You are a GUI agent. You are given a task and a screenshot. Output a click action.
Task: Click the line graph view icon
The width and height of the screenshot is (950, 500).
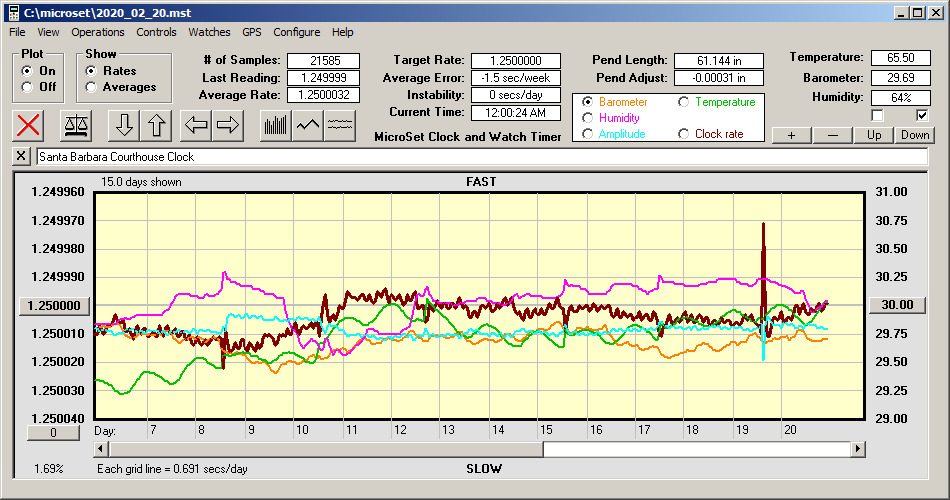point(308,125)
